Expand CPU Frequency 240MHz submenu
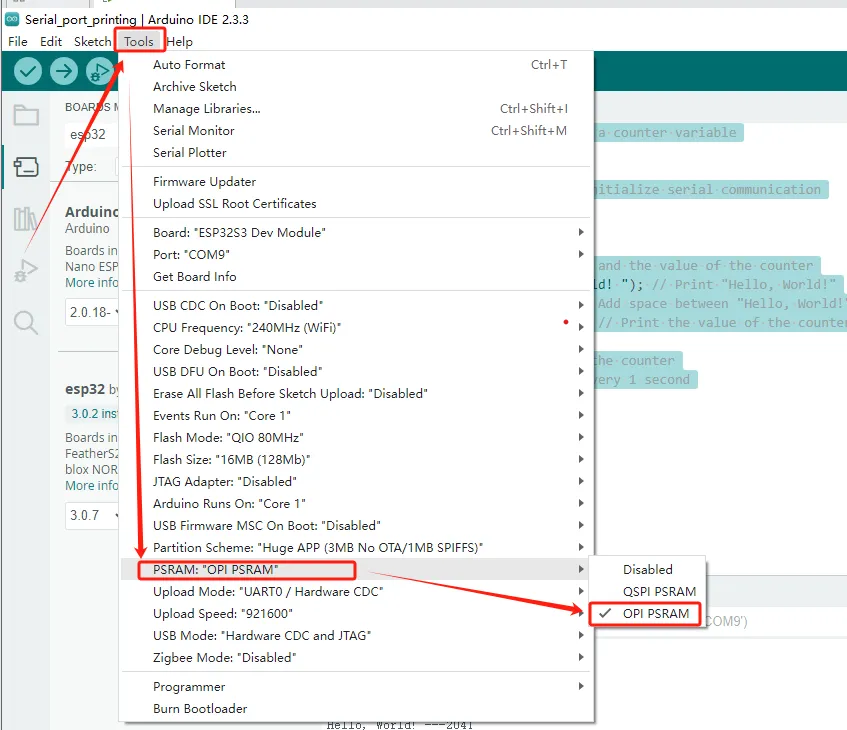 (x=357, y=327)
